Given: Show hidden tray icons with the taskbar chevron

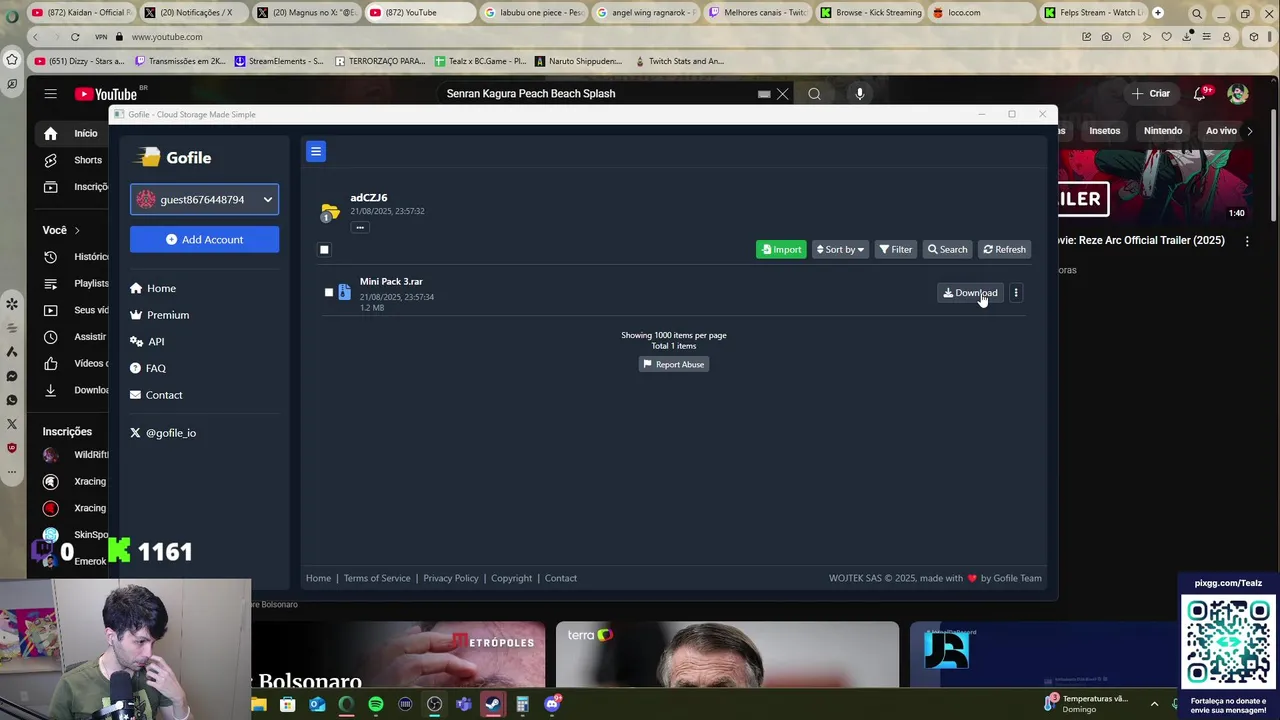Looking at the screenshot, I should coord(1154,704).
